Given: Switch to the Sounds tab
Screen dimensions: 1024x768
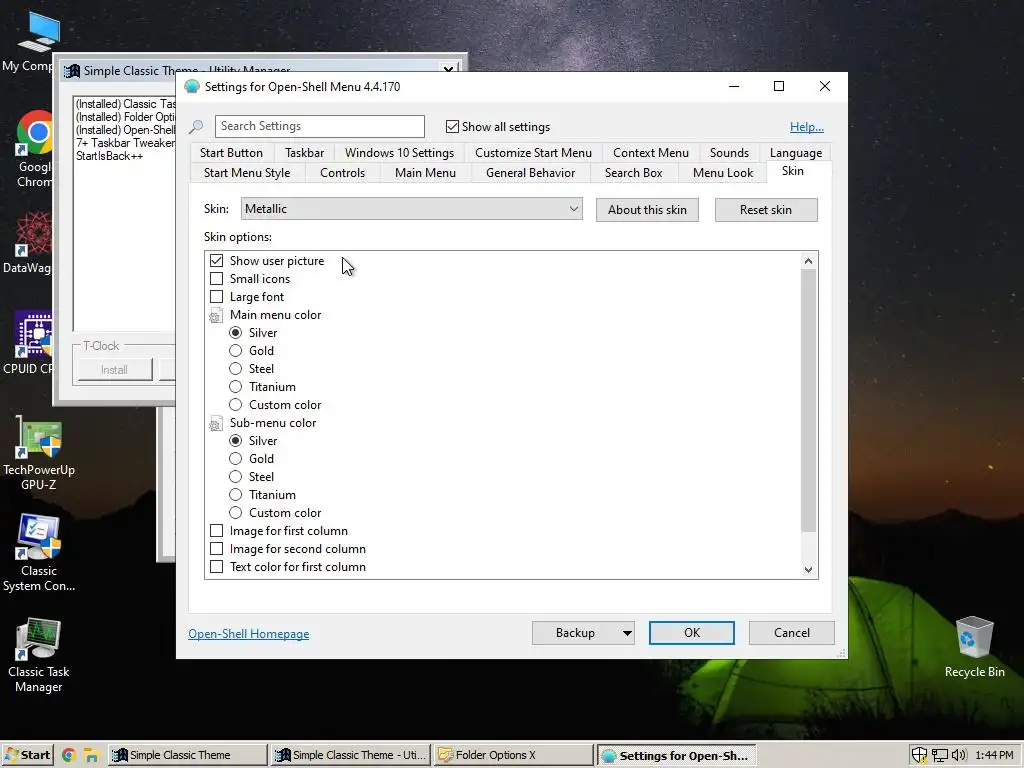Looking at the screenshot, I should [729, 153].
